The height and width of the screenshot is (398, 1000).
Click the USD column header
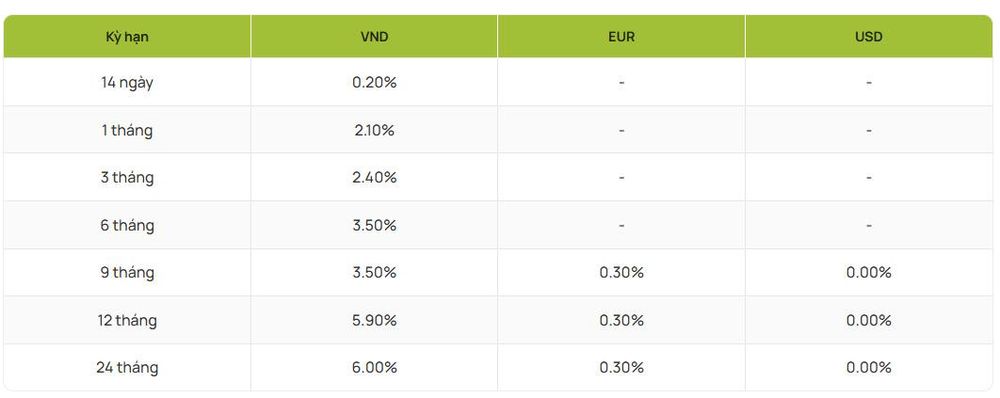869,36
